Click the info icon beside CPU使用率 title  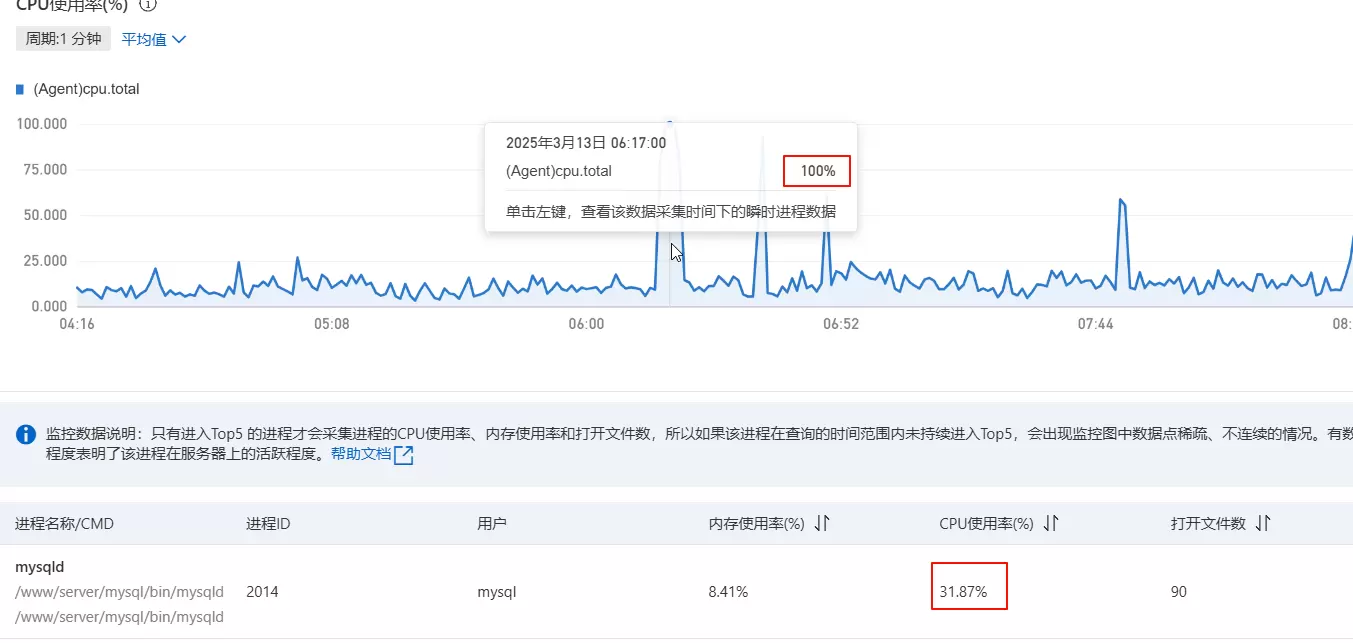(147, 4)
